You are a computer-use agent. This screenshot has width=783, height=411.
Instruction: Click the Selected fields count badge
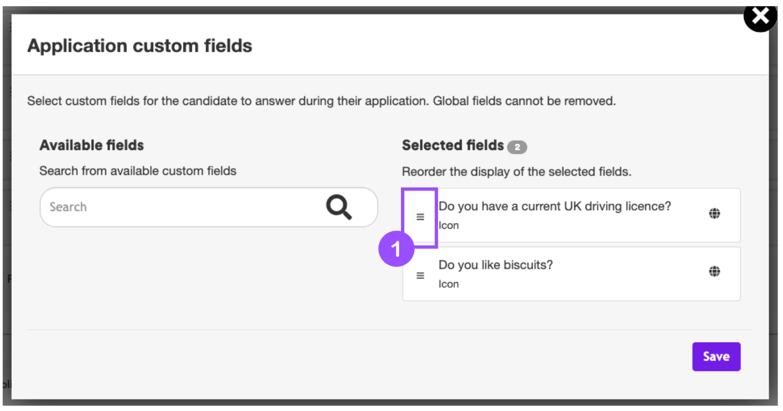(517, 147)
